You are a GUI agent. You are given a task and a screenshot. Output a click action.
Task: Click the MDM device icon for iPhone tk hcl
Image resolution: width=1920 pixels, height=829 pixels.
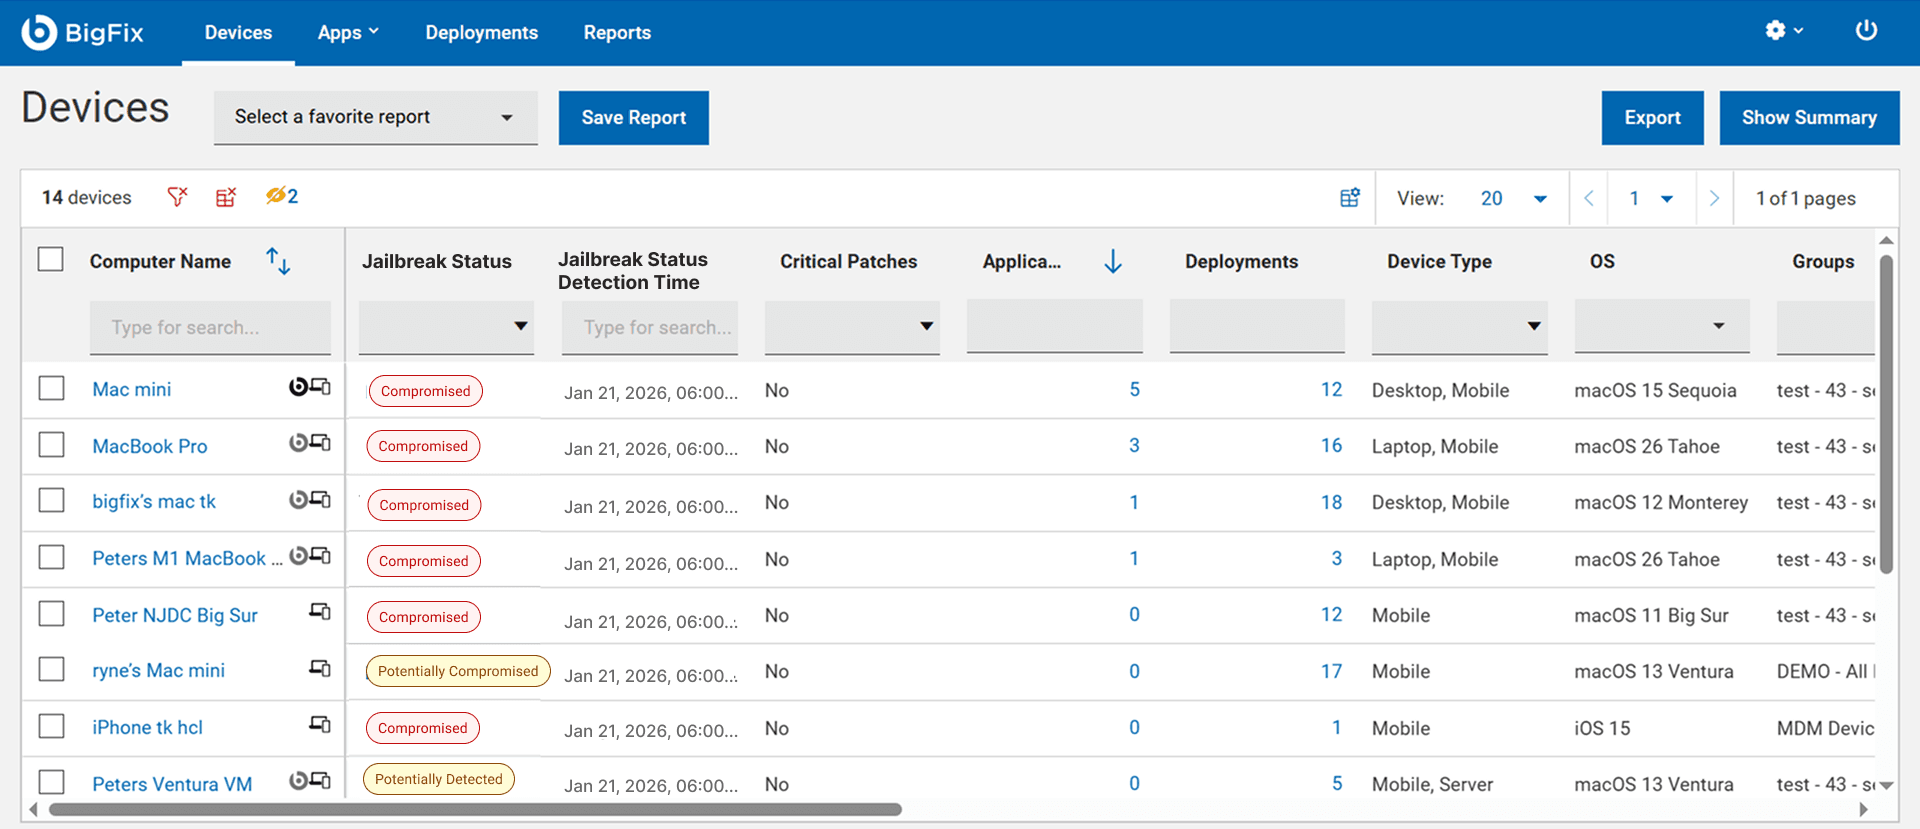(x=320, y=724)
